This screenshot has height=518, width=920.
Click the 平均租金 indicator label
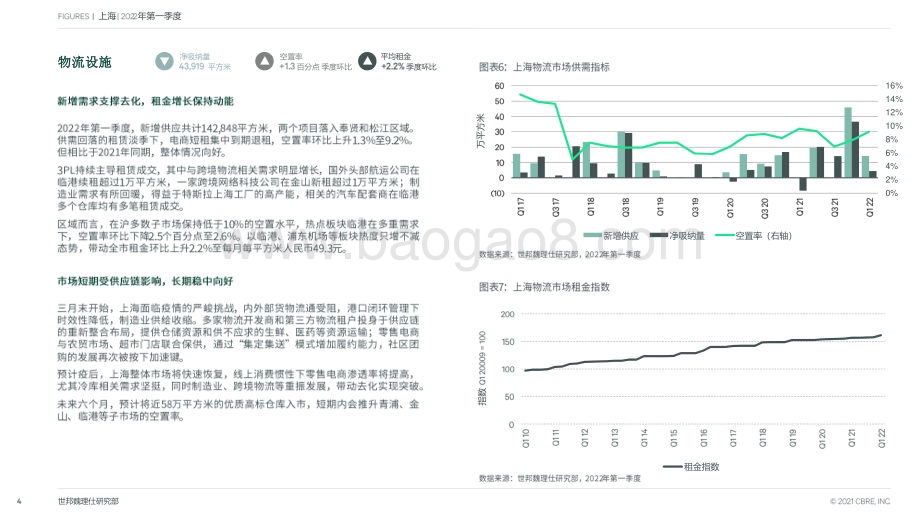pyautogui.click(x=395, y=56)
